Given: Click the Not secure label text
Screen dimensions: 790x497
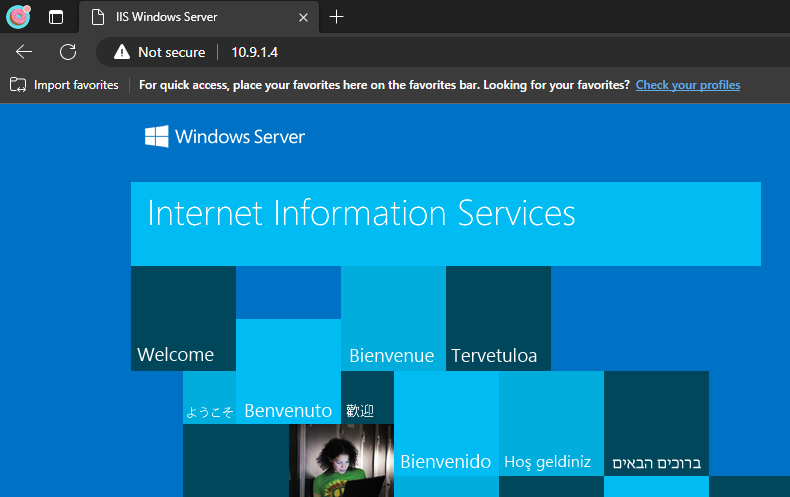Looking at the screenshot, I should pos(172,52).
